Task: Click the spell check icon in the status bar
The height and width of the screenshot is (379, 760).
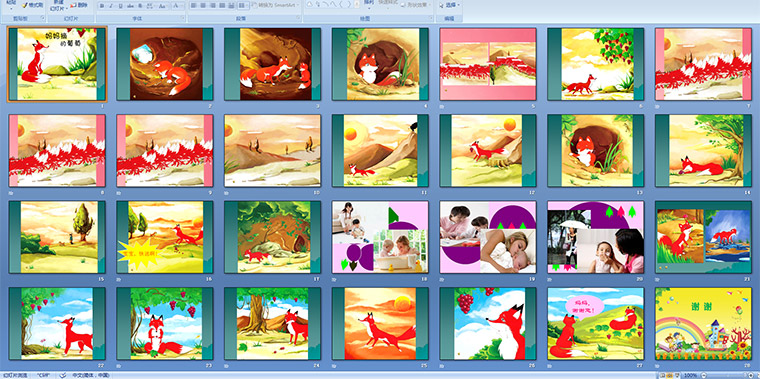Action: pyautogui.click(x=63, y=376)
